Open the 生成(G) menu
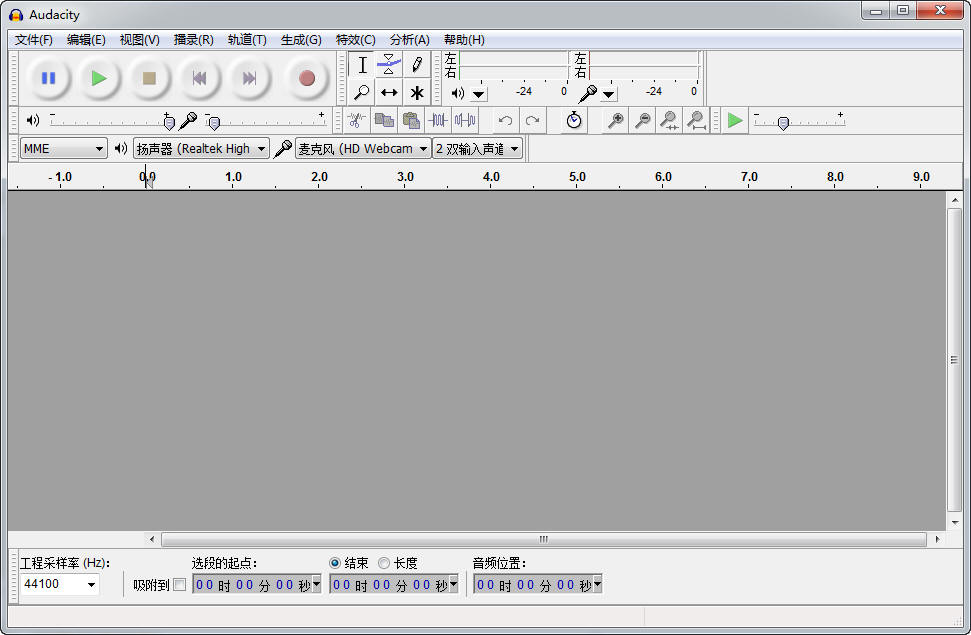 301,40
